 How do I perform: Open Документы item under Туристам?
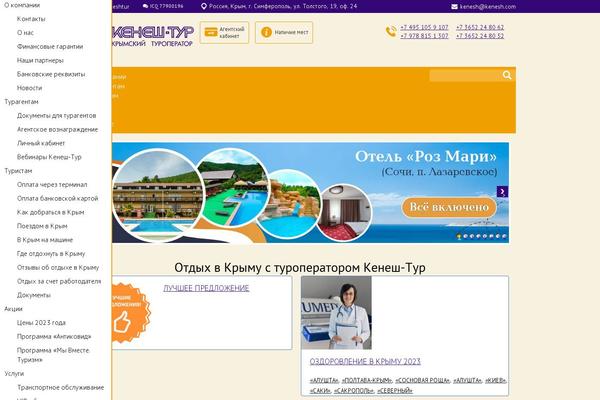click(34, 295)
